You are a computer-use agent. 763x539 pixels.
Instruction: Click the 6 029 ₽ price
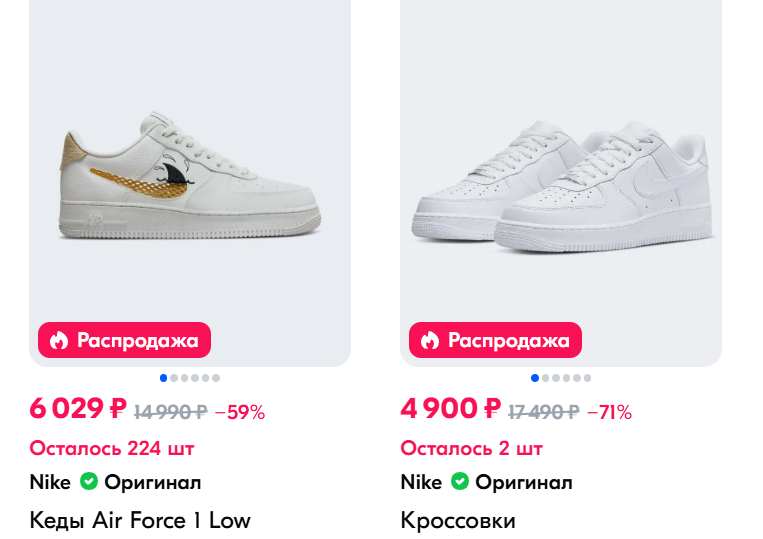(x=78, y=409)
